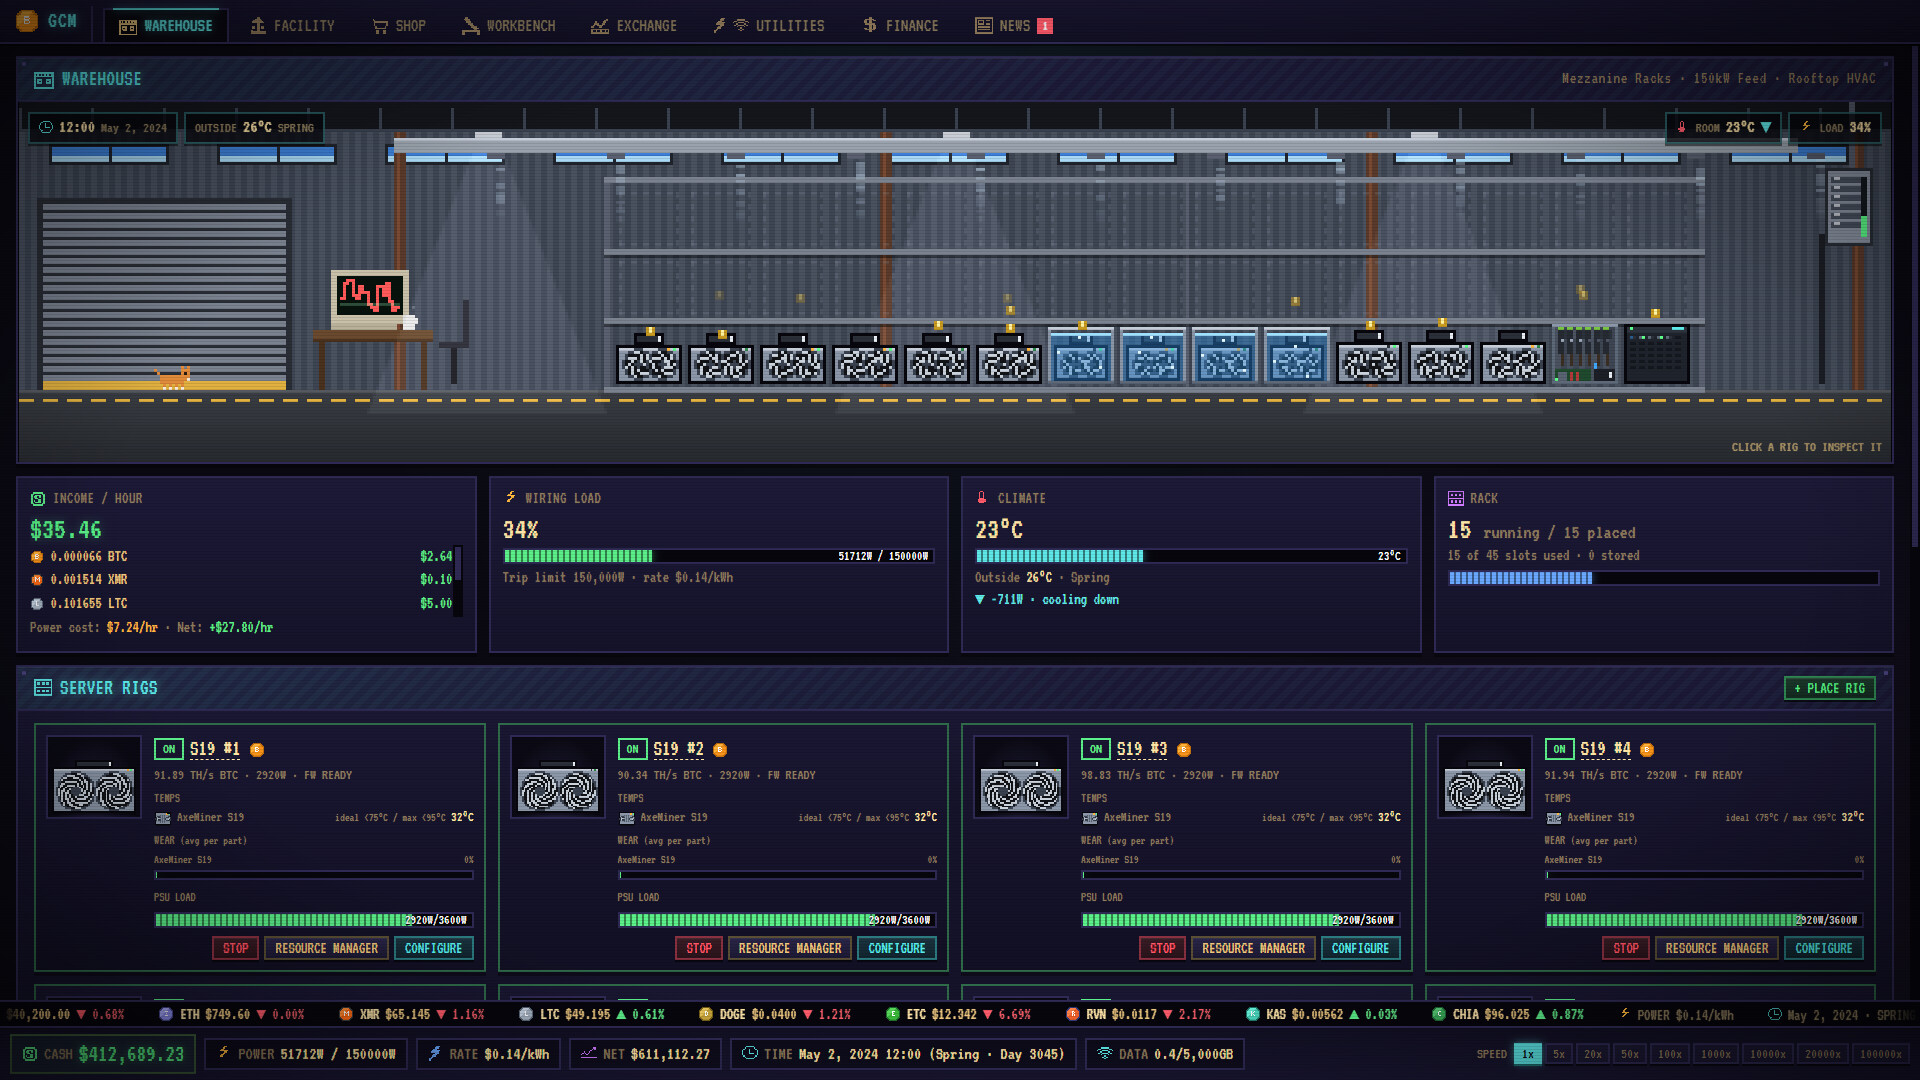Viewport: 1920px width, 1080px height.
Task: Click the Data 0.4/5,000GB status item
Action: click(x=1165, y=1054)
